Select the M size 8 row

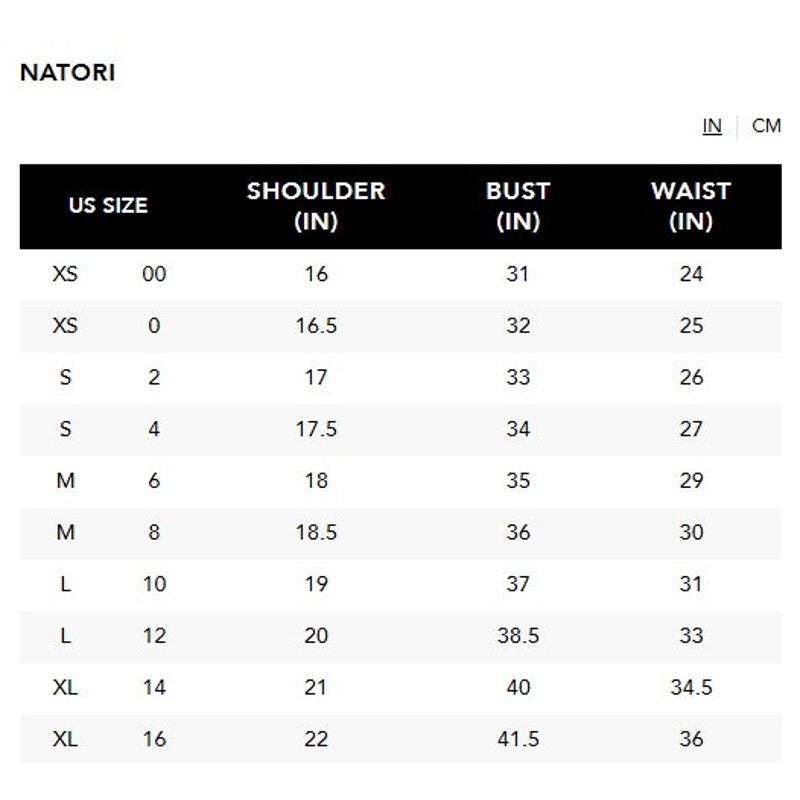pyautogui.click(x=401, y=533)
